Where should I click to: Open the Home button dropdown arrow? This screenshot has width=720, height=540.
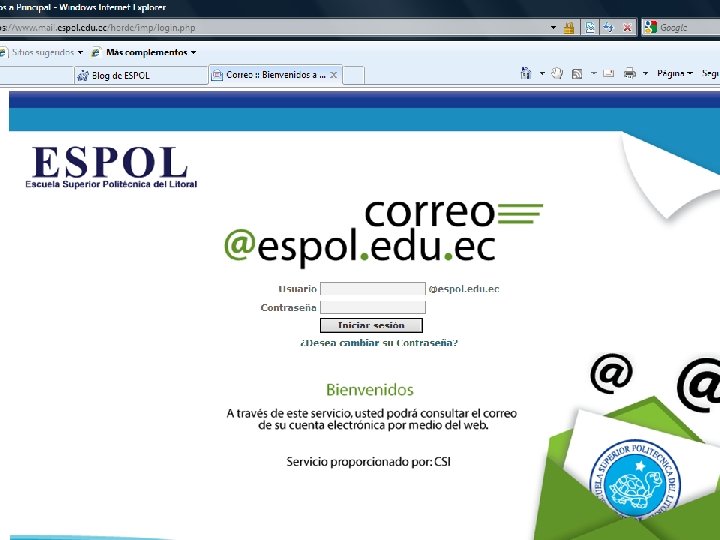tap(542, 73)
